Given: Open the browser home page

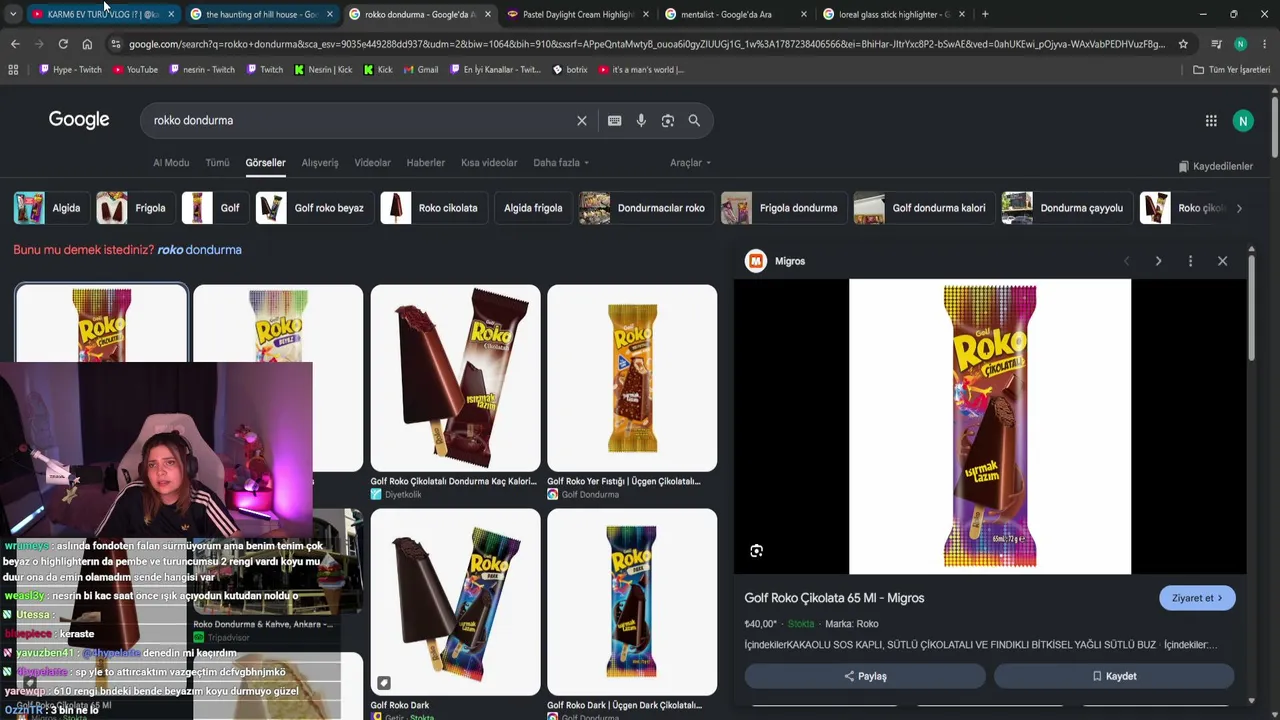Looking at the screenshot, I should 87,44.
